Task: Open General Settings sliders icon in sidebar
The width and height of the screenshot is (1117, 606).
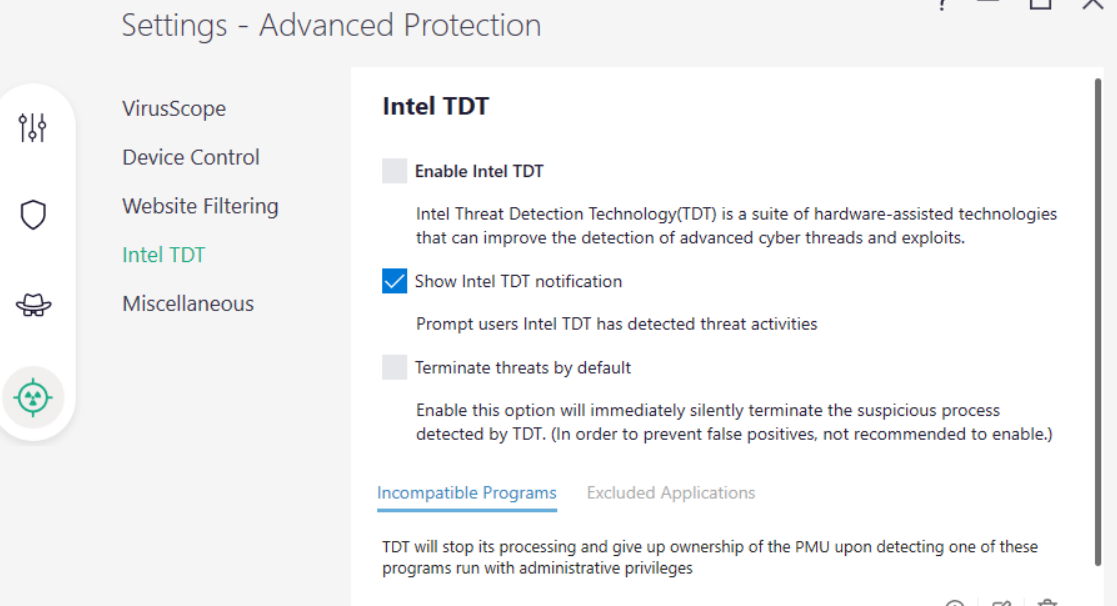Action: pyautogui.click(x=33, y=127)
